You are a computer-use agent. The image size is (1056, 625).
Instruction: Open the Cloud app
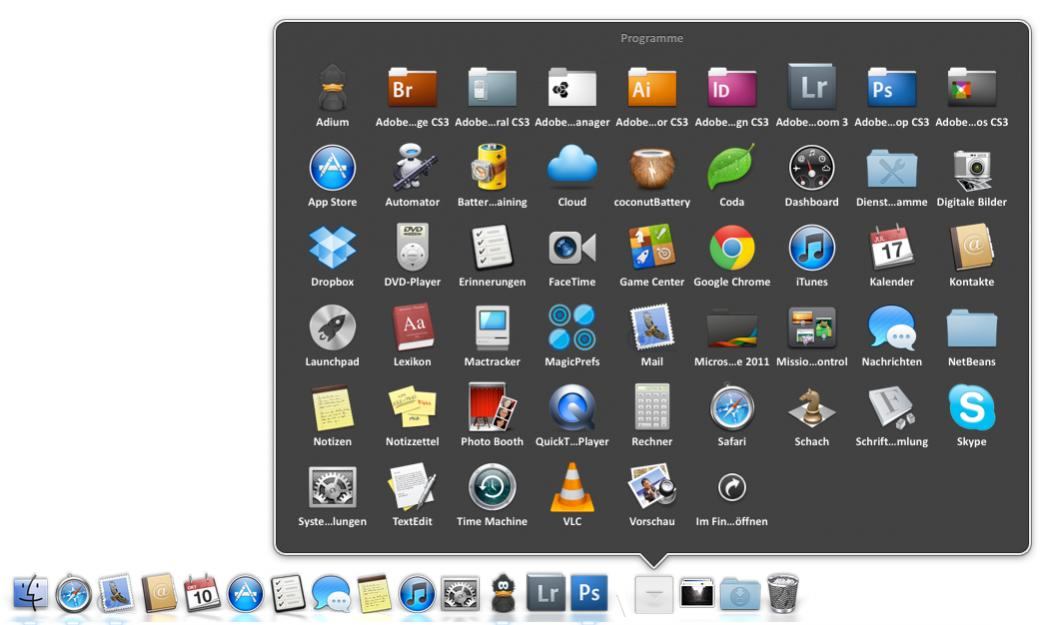coord(572,167)
